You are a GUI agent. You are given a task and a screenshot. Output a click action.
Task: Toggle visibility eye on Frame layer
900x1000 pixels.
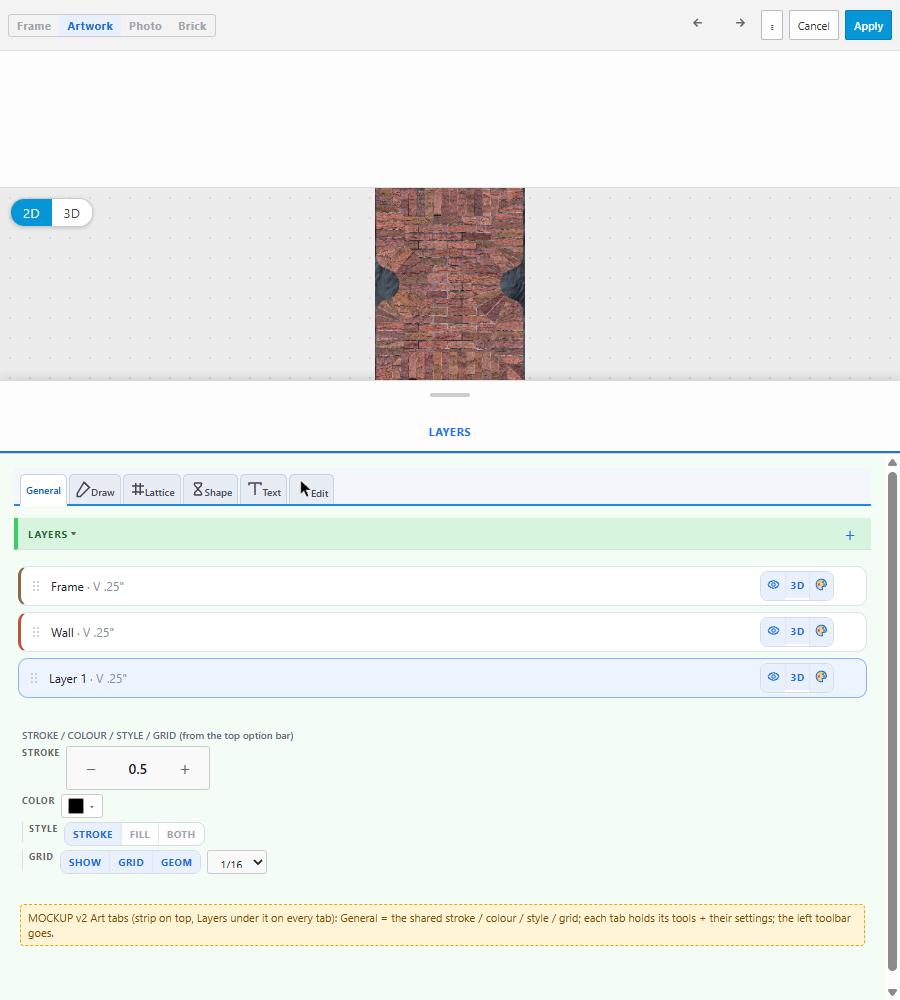[x=773, y=585]
